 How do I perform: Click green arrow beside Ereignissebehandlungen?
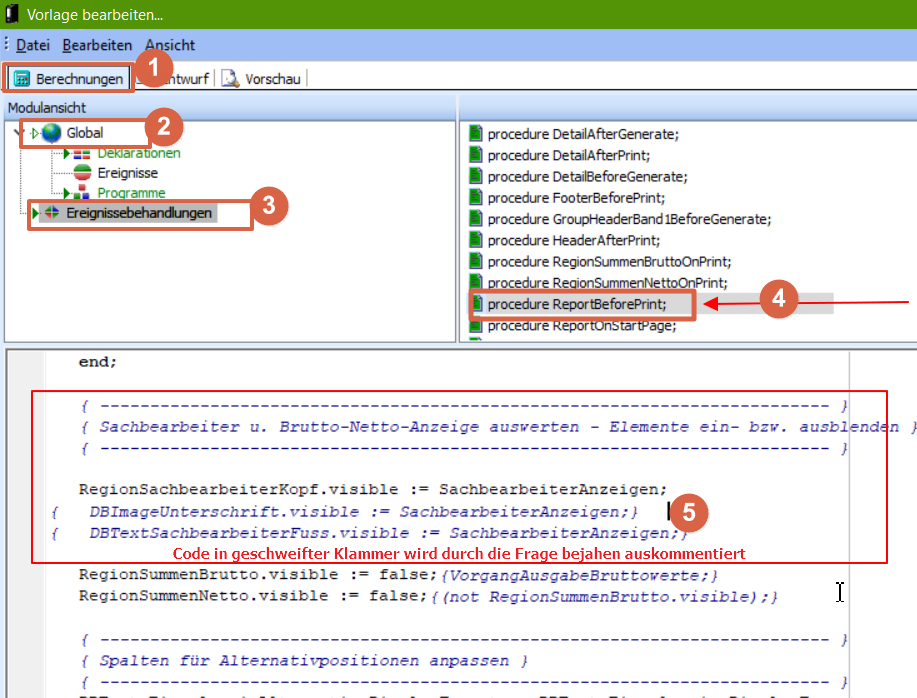(x=35, y=212)
